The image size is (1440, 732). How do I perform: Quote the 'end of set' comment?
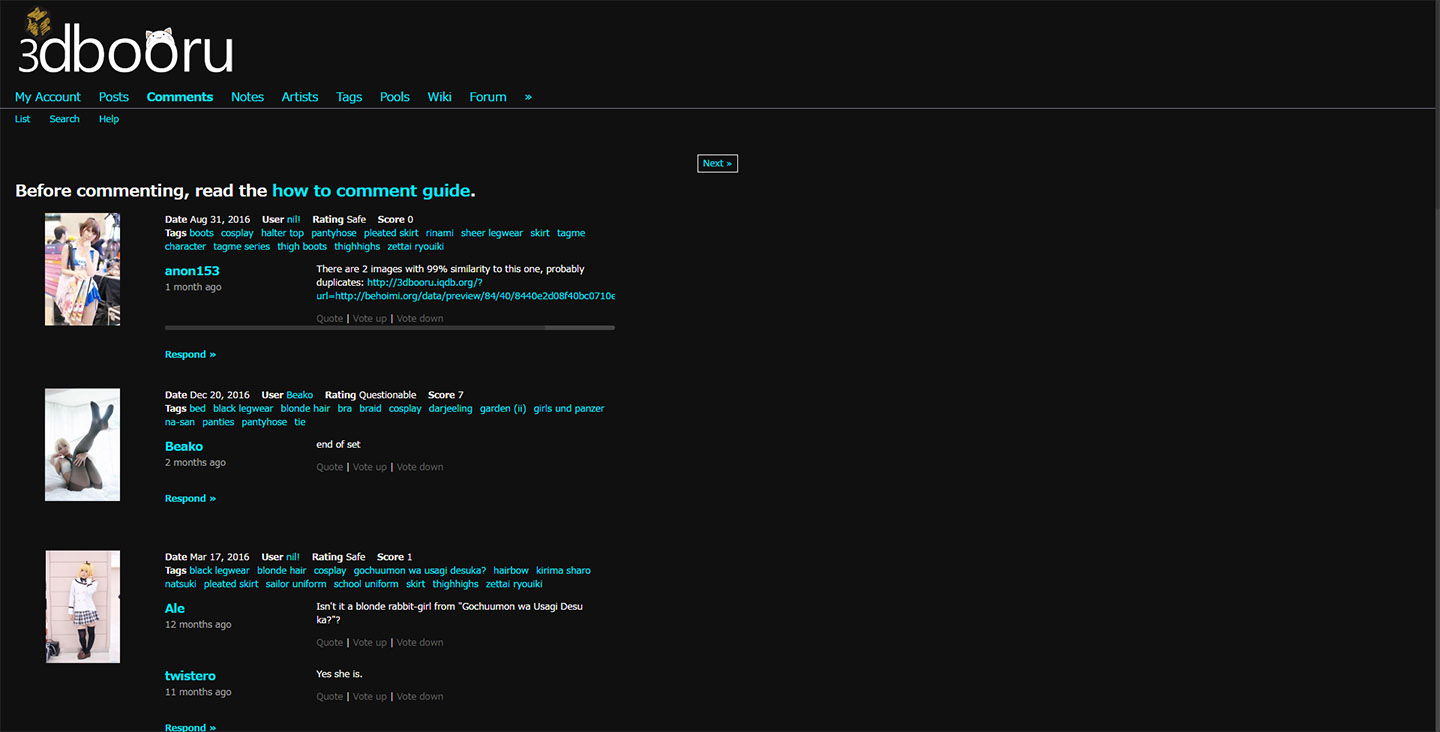point(330,467)
